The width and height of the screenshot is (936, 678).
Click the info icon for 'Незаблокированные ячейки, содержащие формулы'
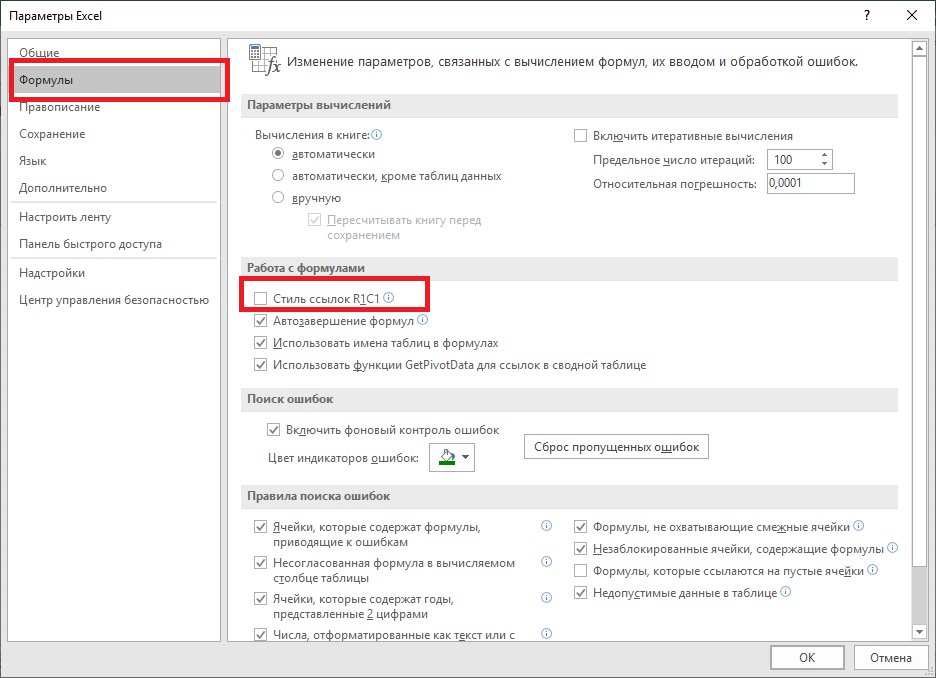click(893, 547)
